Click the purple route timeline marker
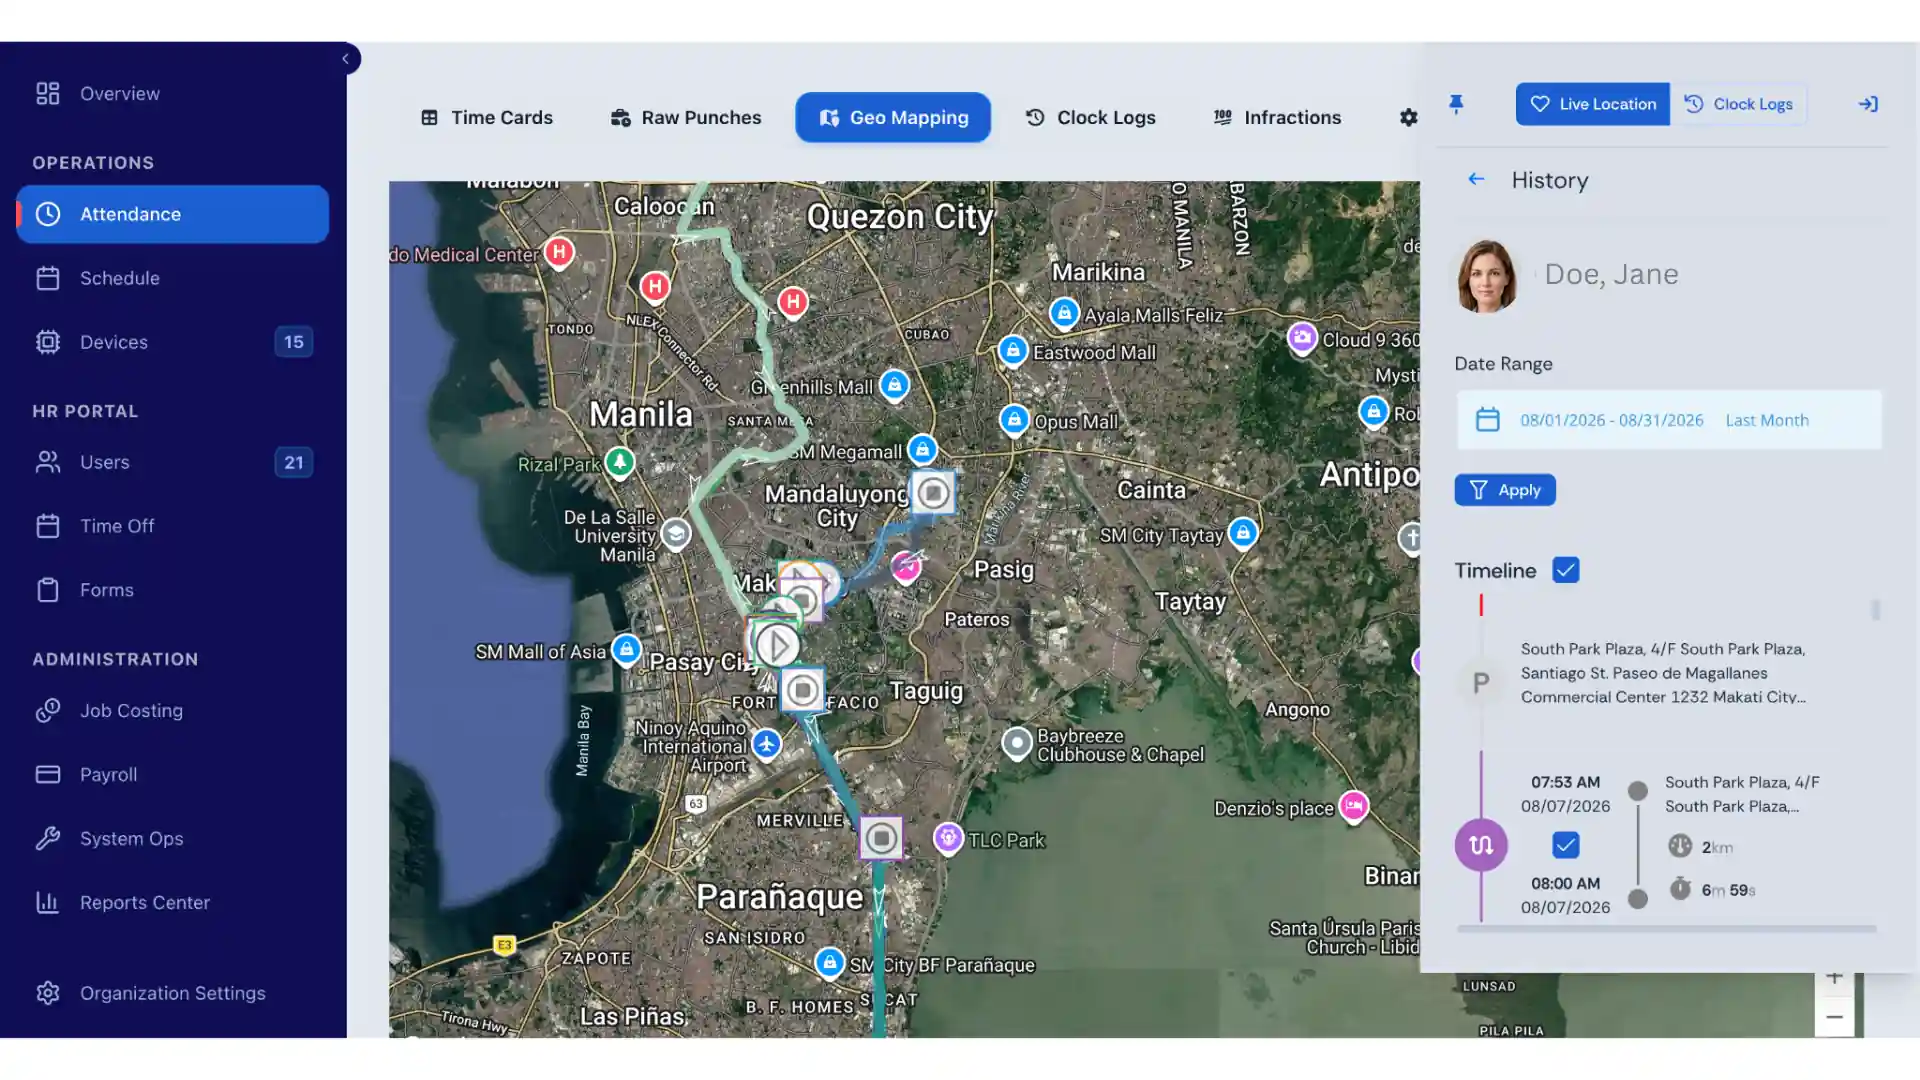The width and height of the screenshot is (1920, 1080). pyautogui.click(x=1481, y=845)
